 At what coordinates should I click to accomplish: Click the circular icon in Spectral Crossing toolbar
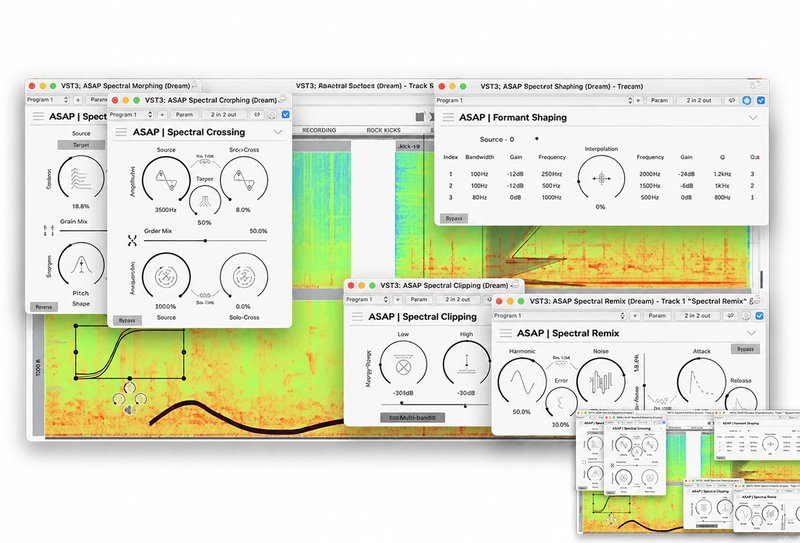pyautogui.click(x=272, y=115)
